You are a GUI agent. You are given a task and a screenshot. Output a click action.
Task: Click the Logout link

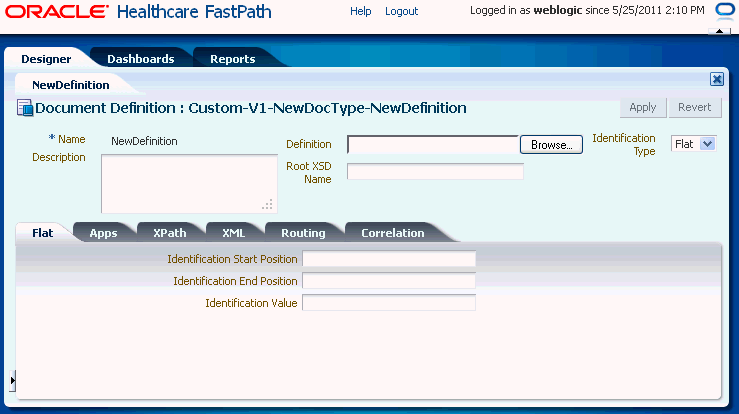coord(401,11)
